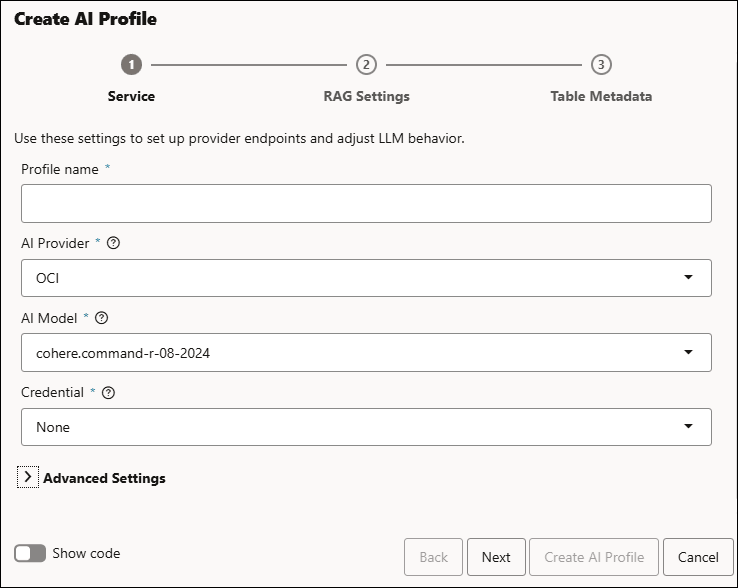Click the step 3 circle icon
Viewport: 738px width, 588px height.
601,65
